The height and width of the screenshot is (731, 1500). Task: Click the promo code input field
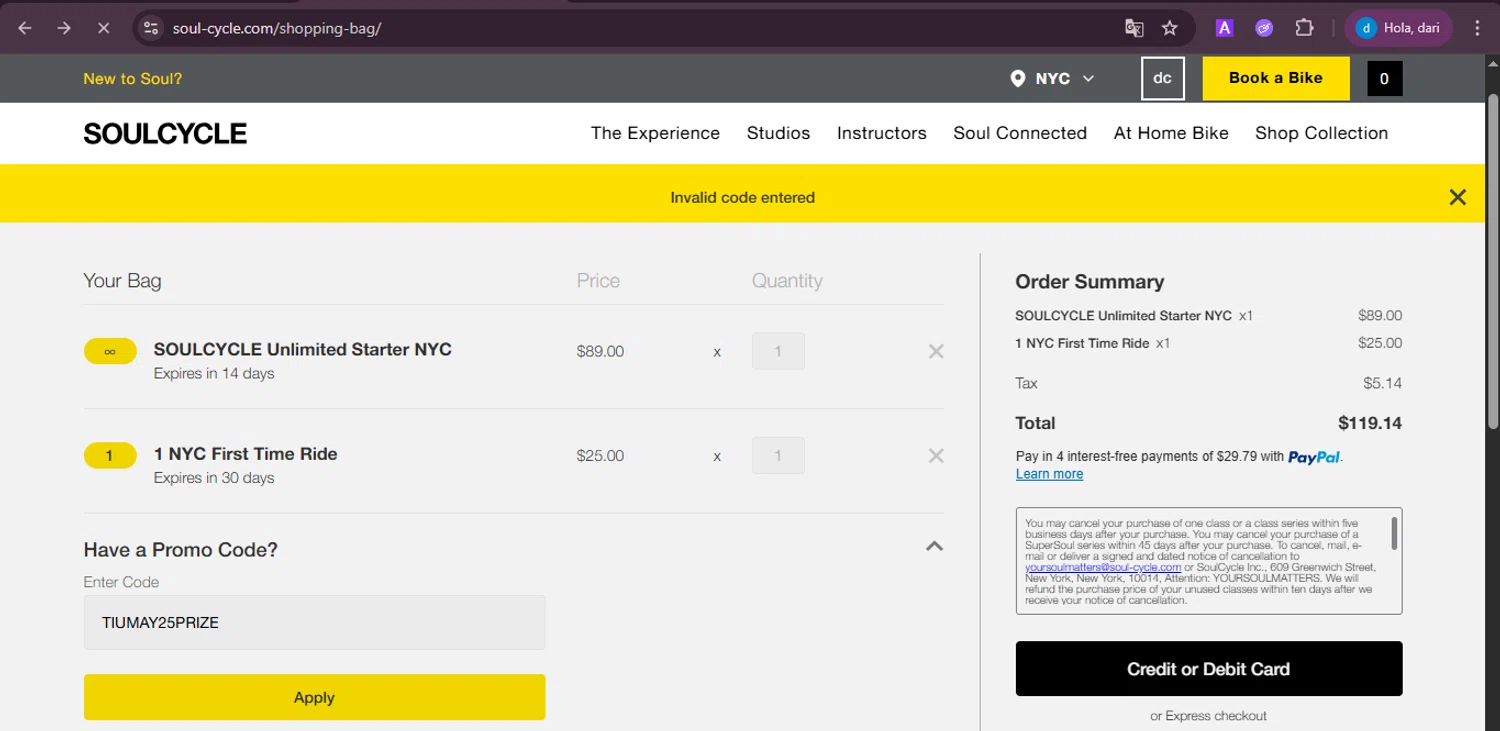coord(314,623)
